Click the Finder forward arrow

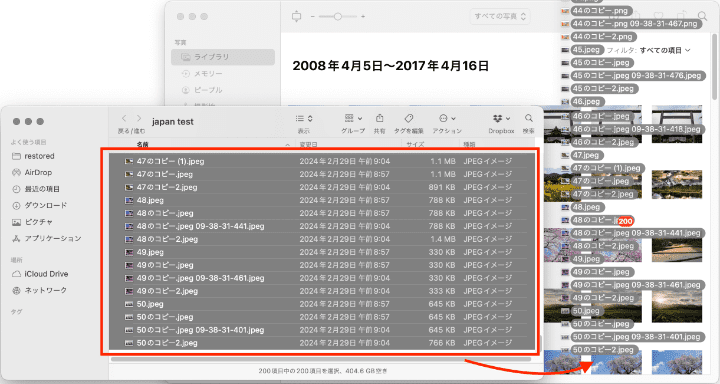point(139,119)
